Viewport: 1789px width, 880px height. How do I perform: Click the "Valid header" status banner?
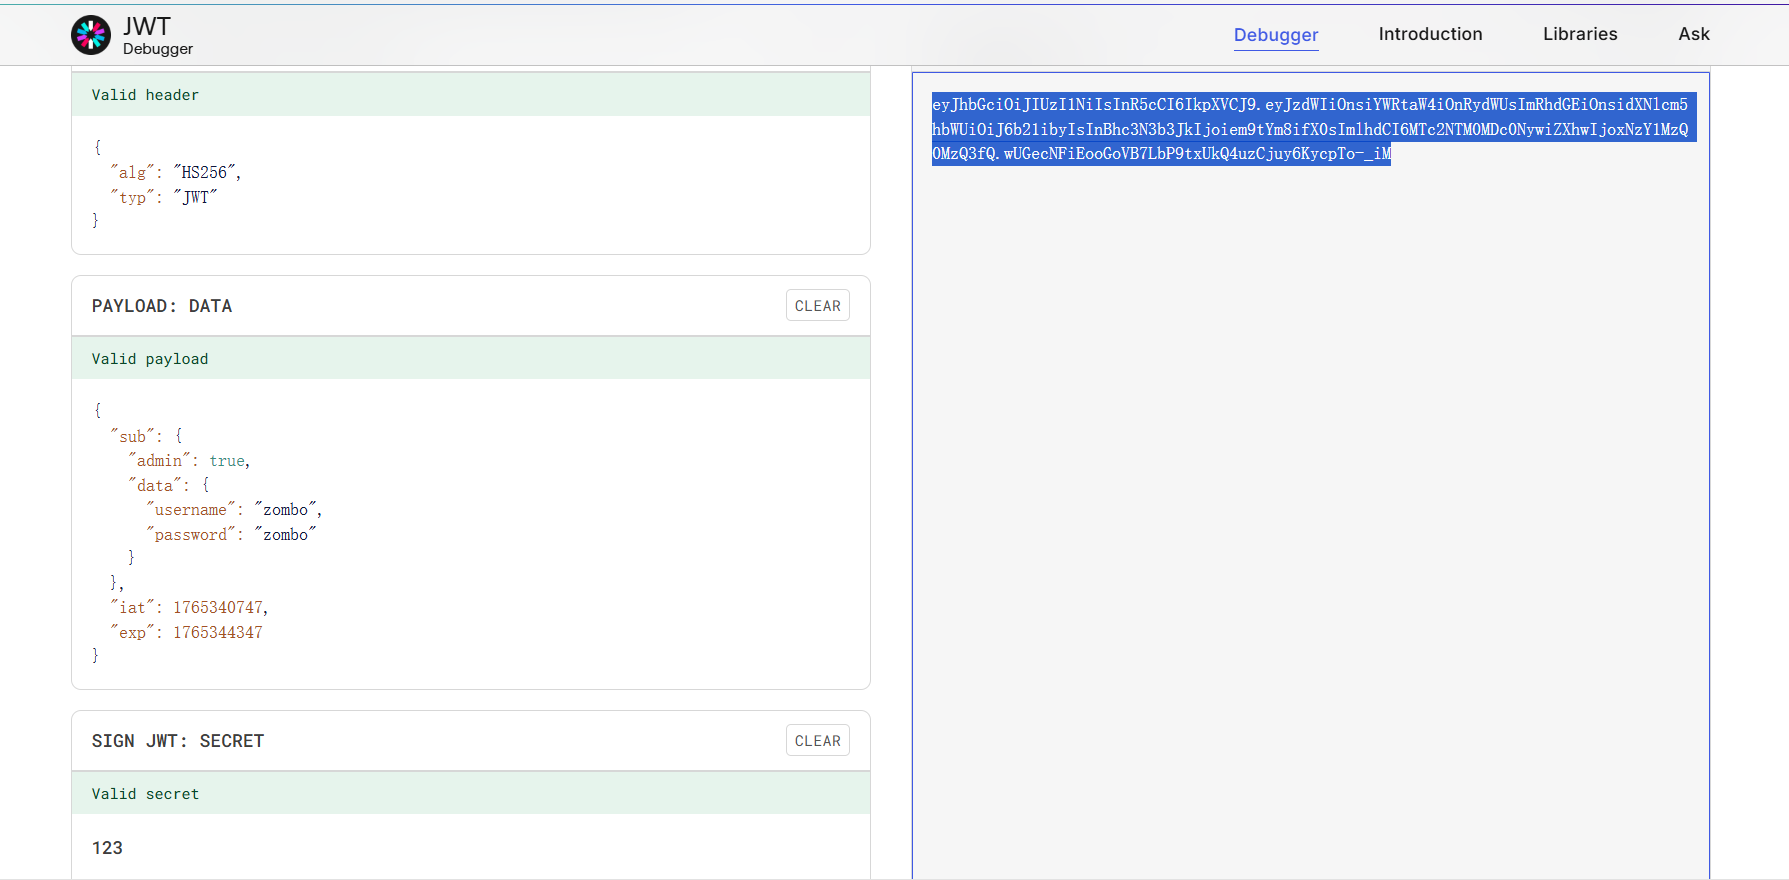pos(470,95)
